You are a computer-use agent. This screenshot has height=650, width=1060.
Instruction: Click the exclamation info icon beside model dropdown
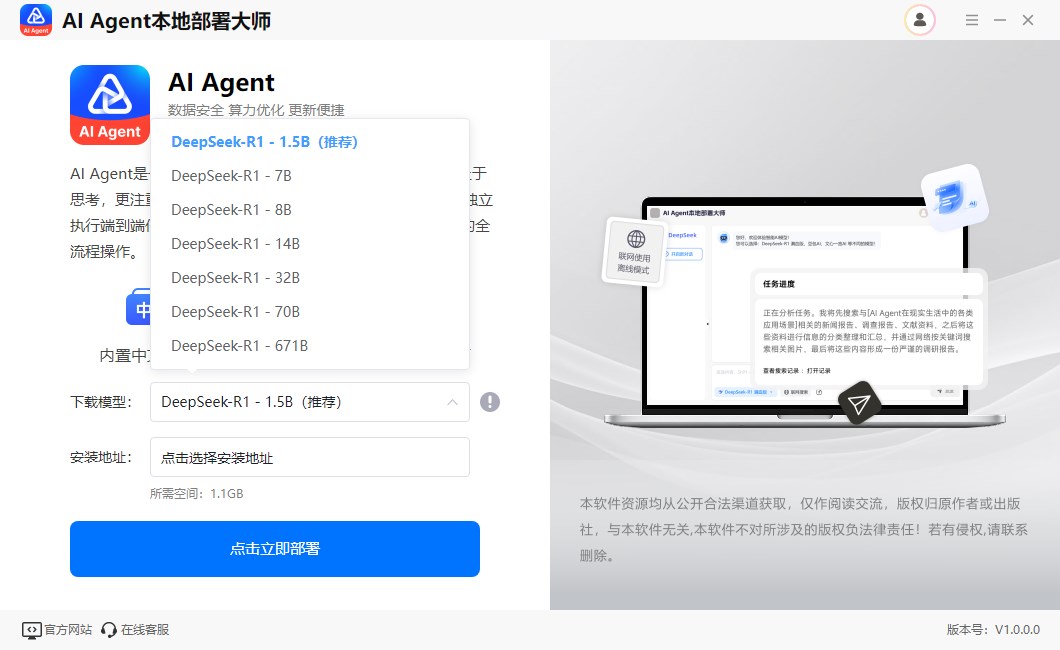pos(489,402)
